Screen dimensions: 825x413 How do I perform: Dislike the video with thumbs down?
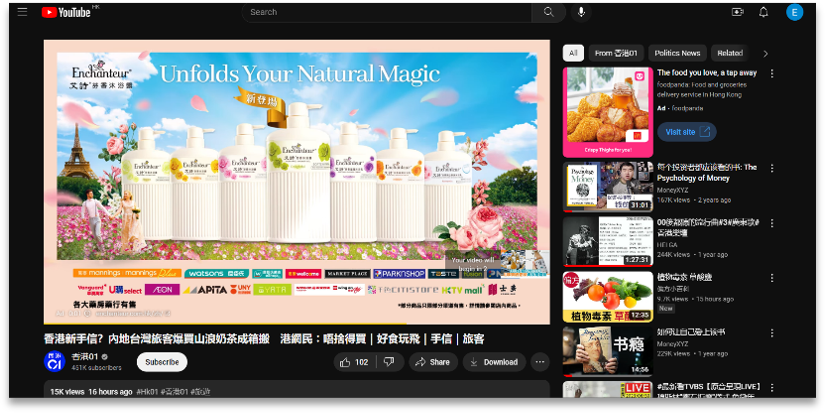pyautogui.click(x=390, y=362)
